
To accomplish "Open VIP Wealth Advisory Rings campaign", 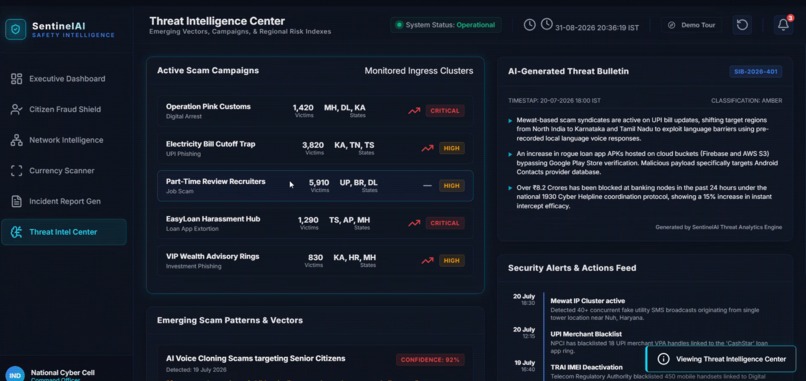I will point(315,261).
